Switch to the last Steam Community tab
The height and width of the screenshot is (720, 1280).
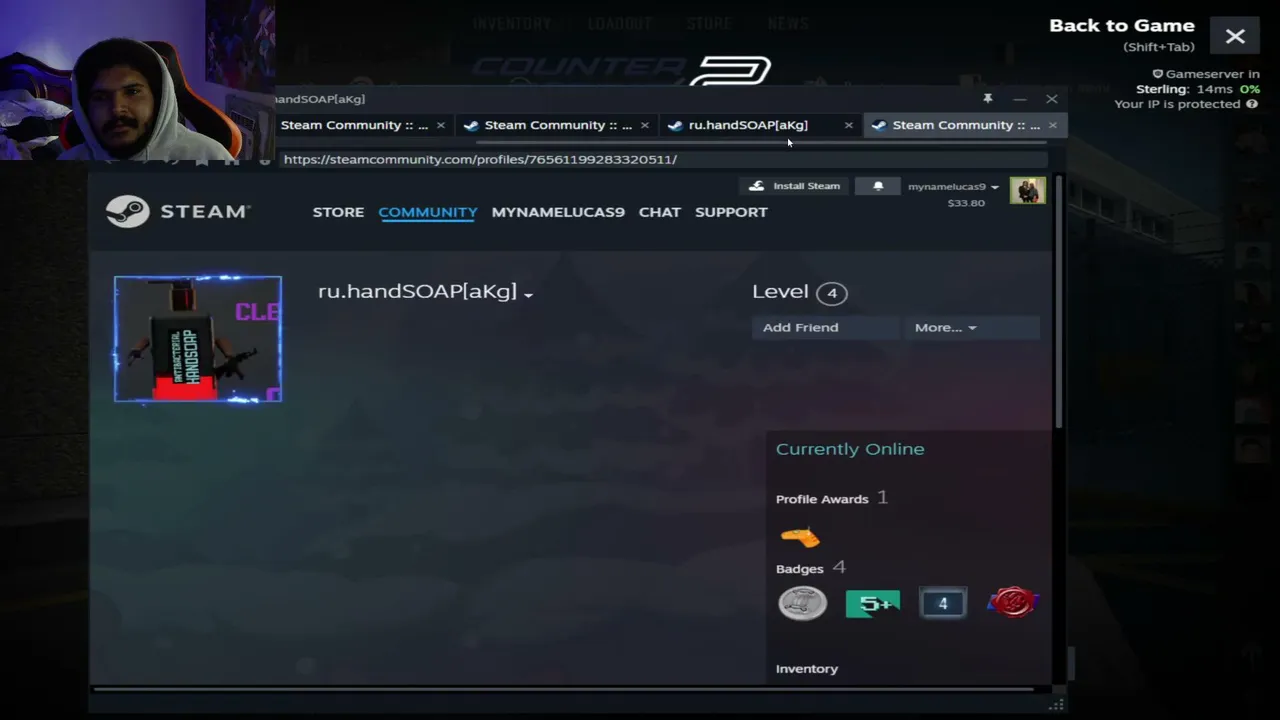pos(966,125)
